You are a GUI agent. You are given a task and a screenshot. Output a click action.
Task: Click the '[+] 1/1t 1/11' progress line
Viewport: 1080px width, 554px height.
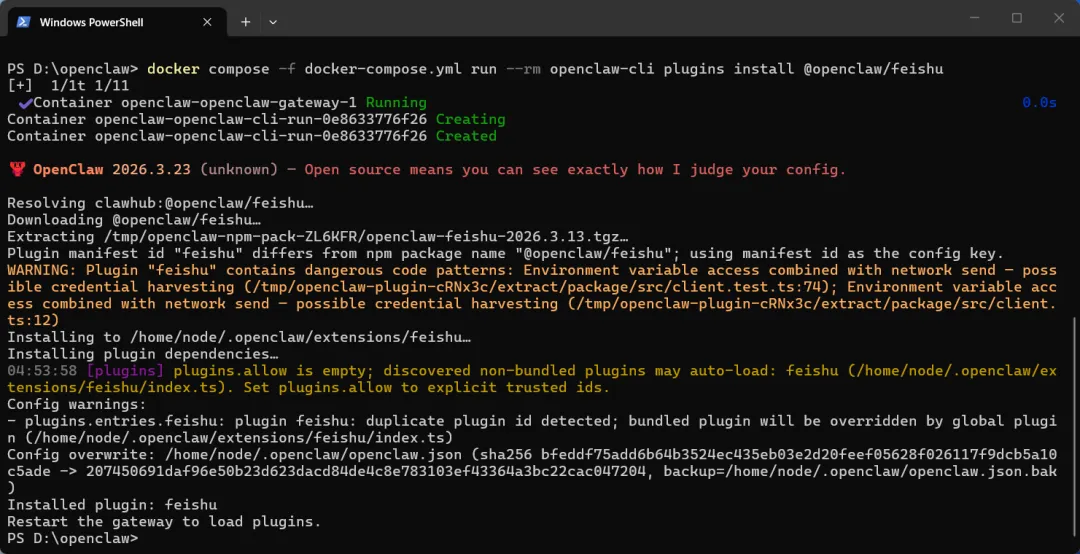click(68, 86)
